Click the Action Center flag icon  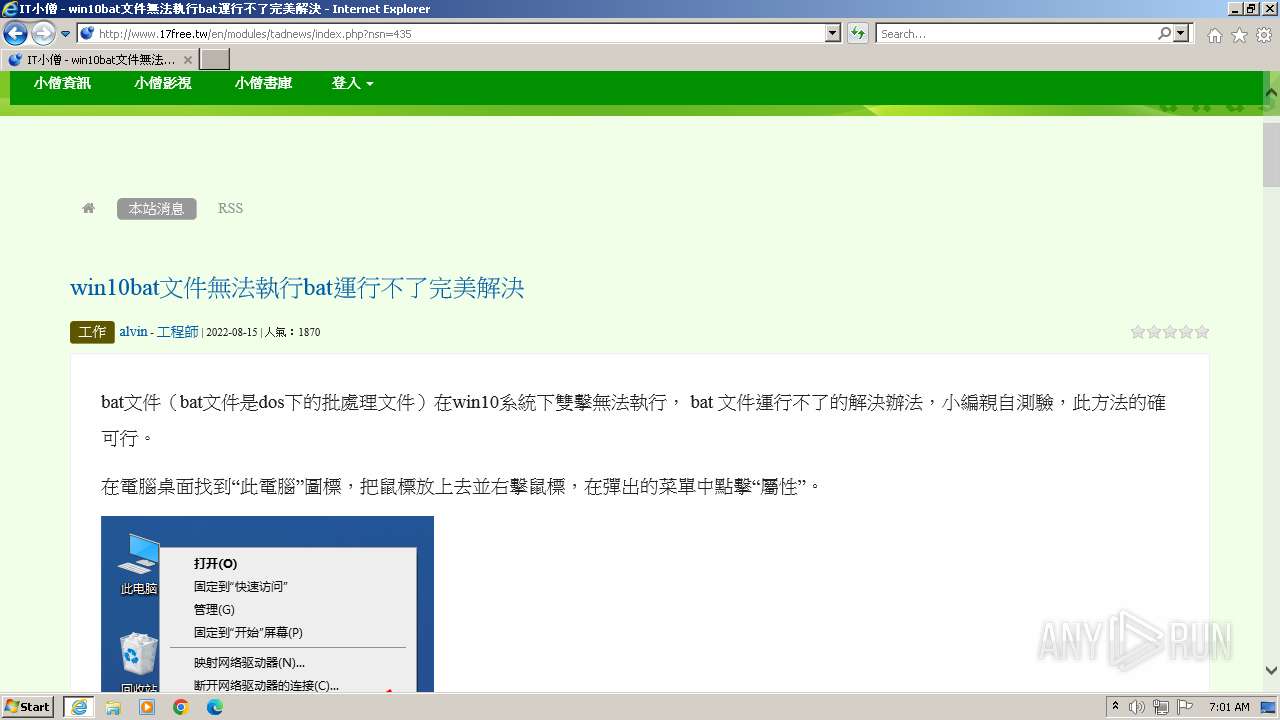pyautogui.click(x=1185, y=707)
